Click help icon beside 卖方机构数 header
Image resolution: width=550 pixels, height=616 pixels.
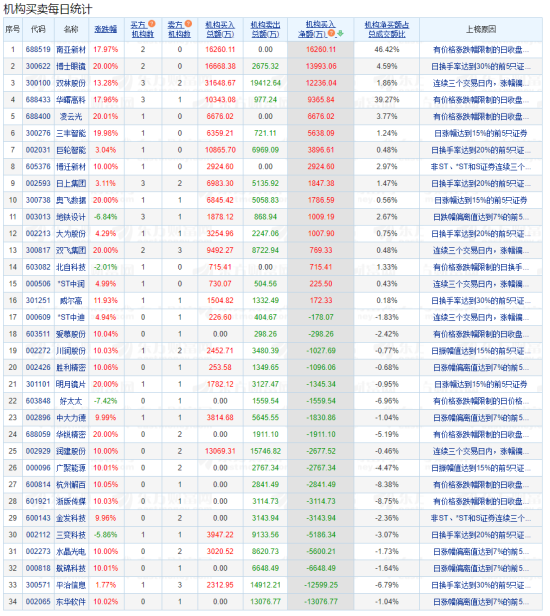click(x=188, y=24)
